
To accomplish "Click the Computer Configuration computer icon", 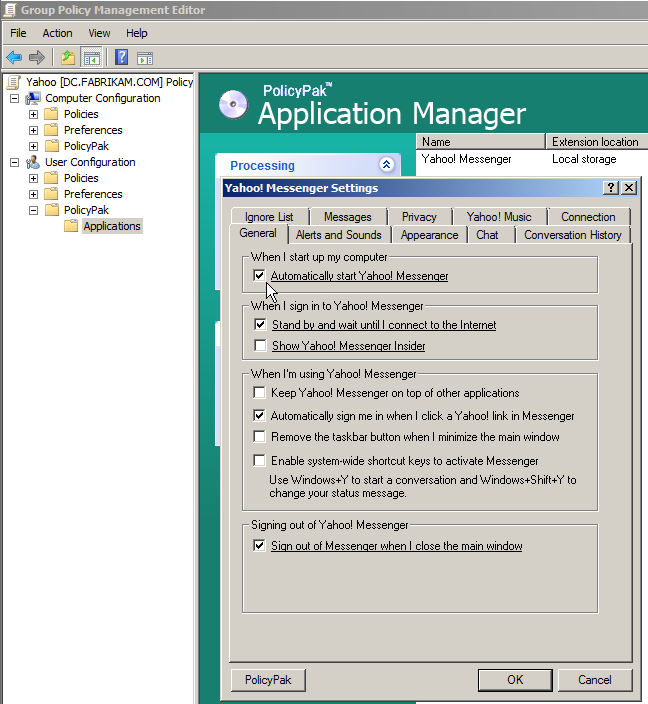I will click(33, 98).
